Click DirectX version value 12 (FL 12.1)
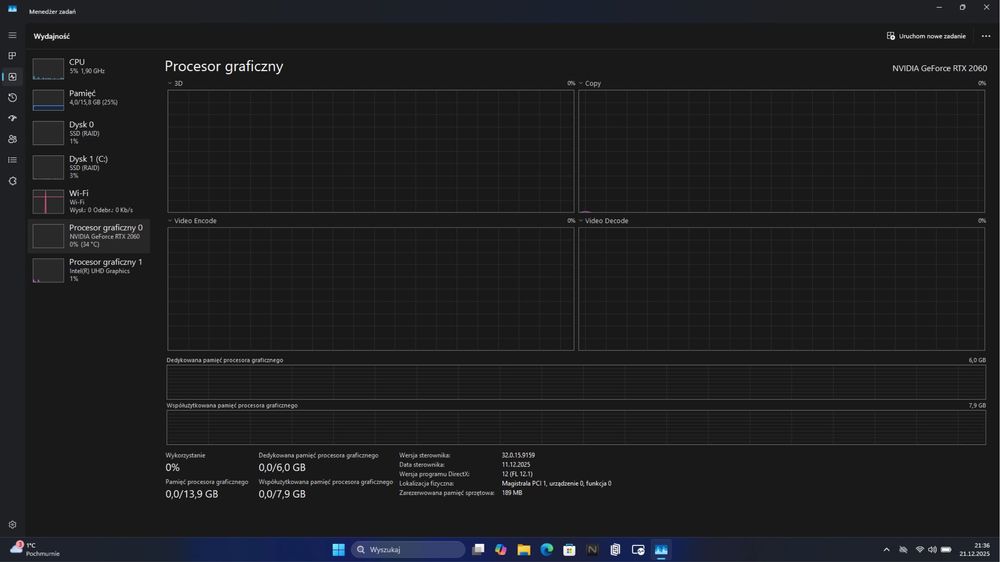The height and width of the screenshot is (562, 1000). tap(517, 474)
